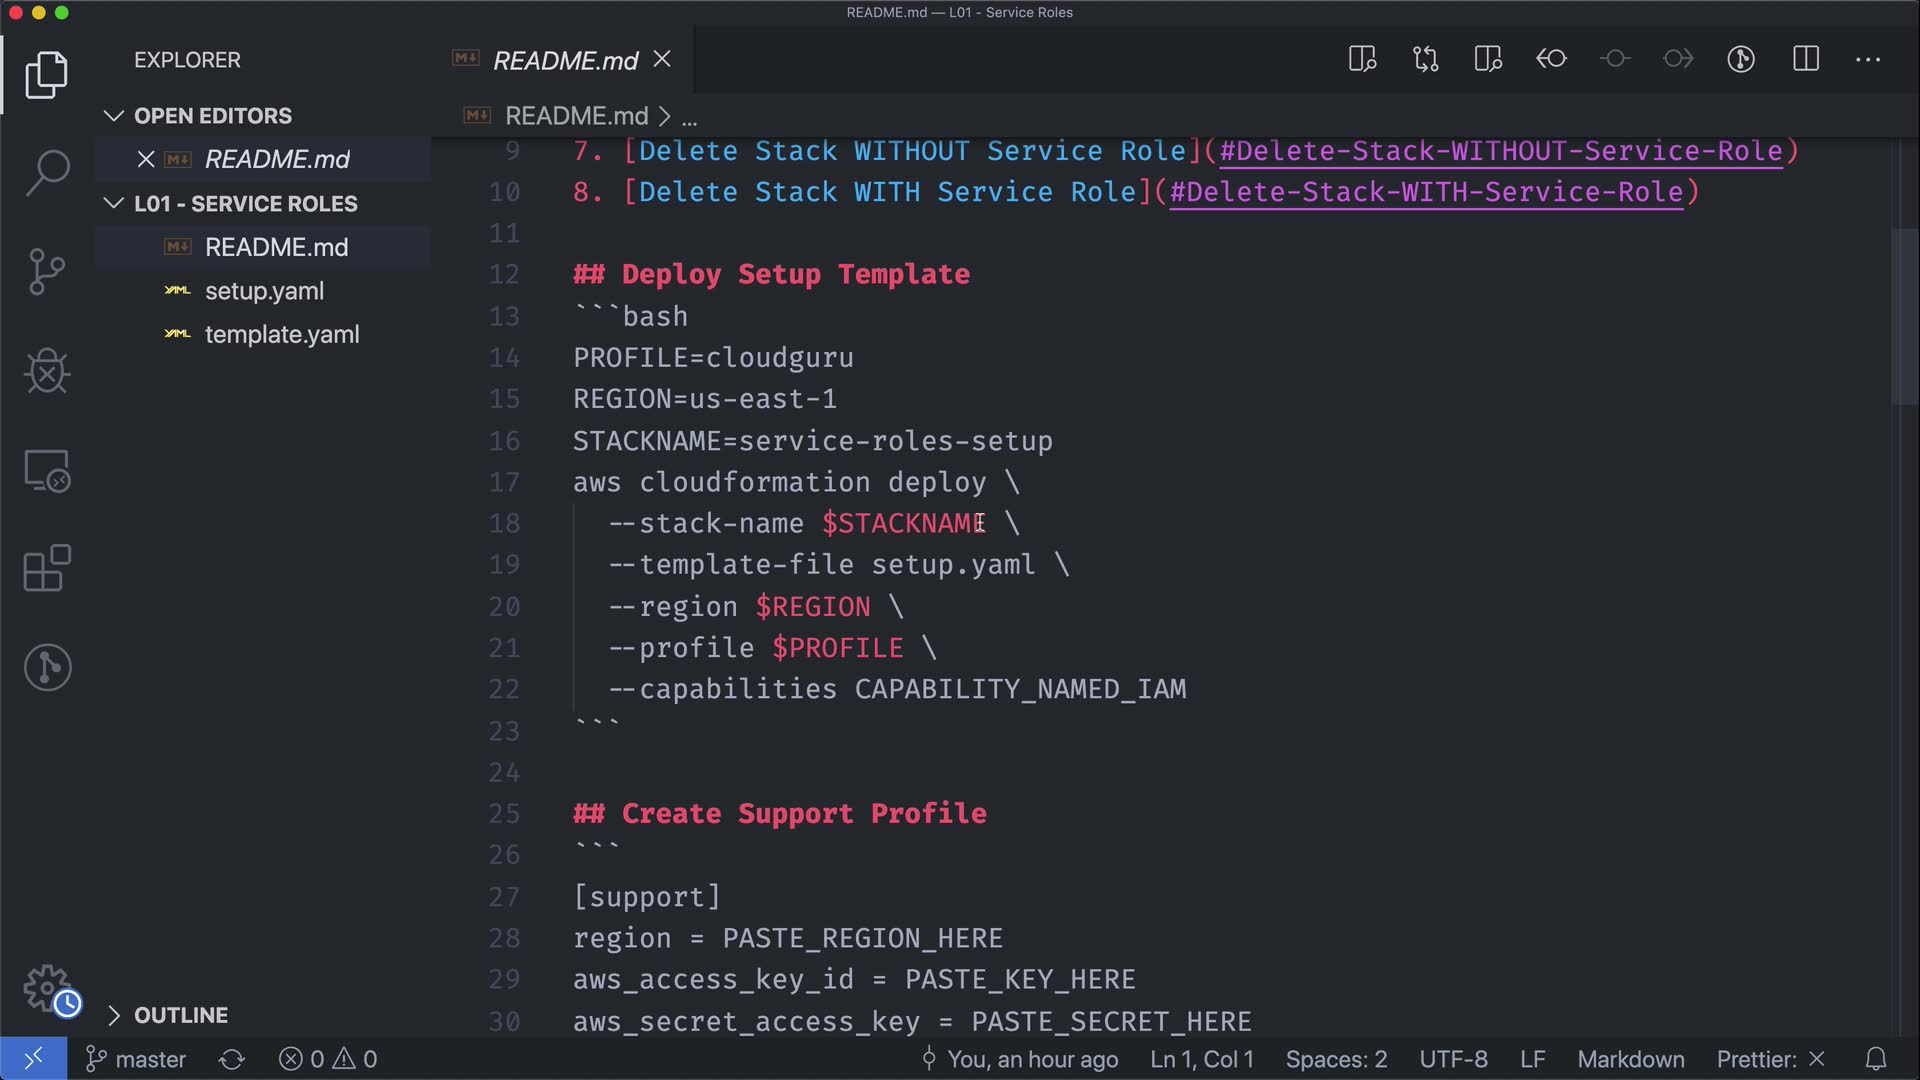Image resolution: width=1920 pixels, height=1080 pixels.
Task: Open the Run and Debug view
Action: (47, 371)
